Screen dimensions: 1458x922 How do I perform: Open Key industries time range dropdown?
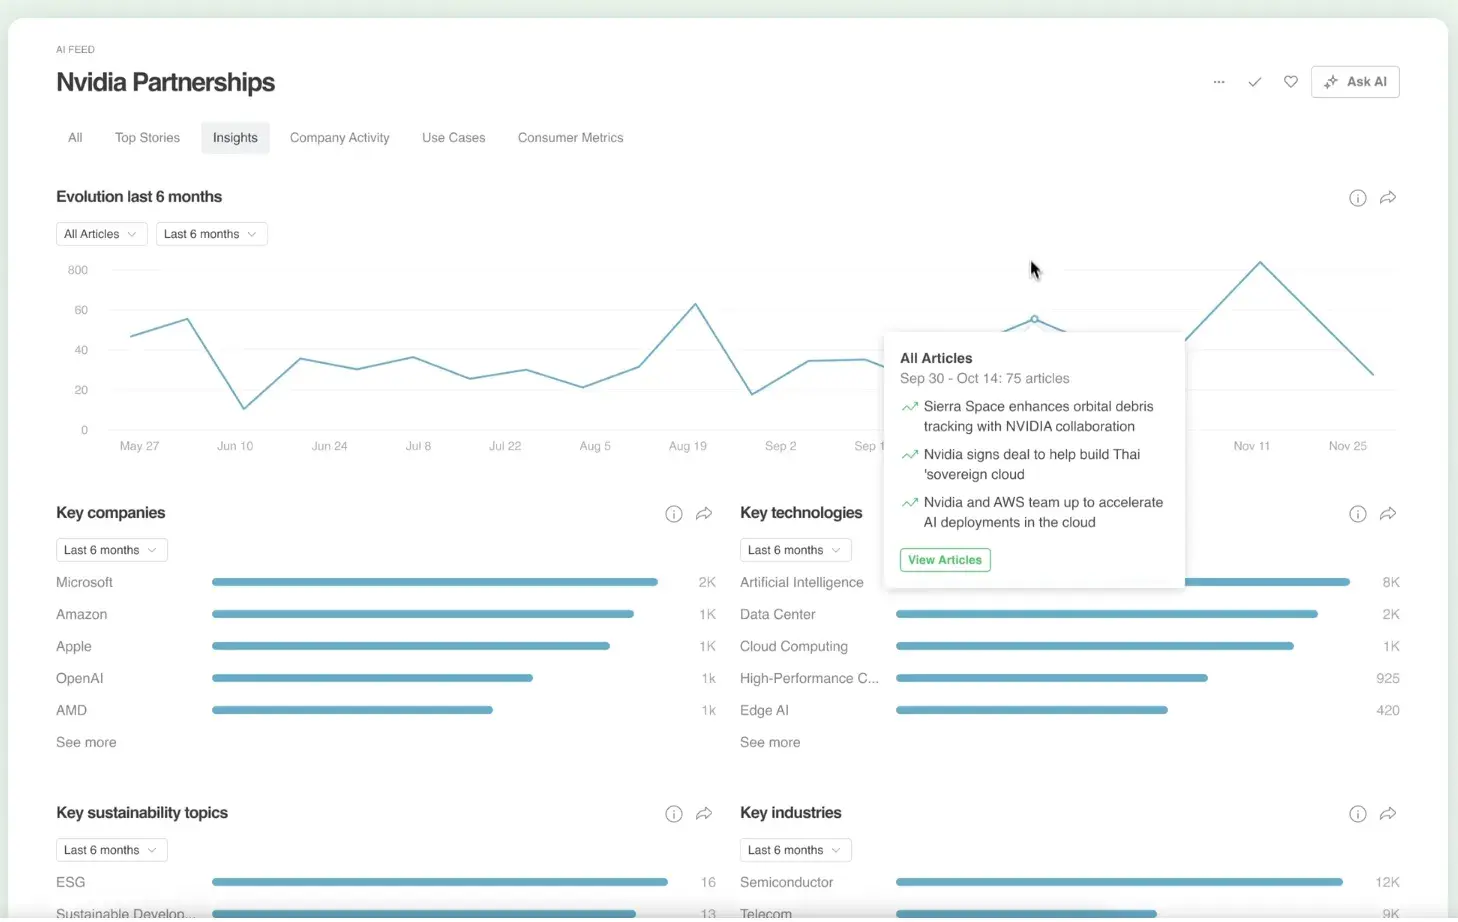pos(795,850)
